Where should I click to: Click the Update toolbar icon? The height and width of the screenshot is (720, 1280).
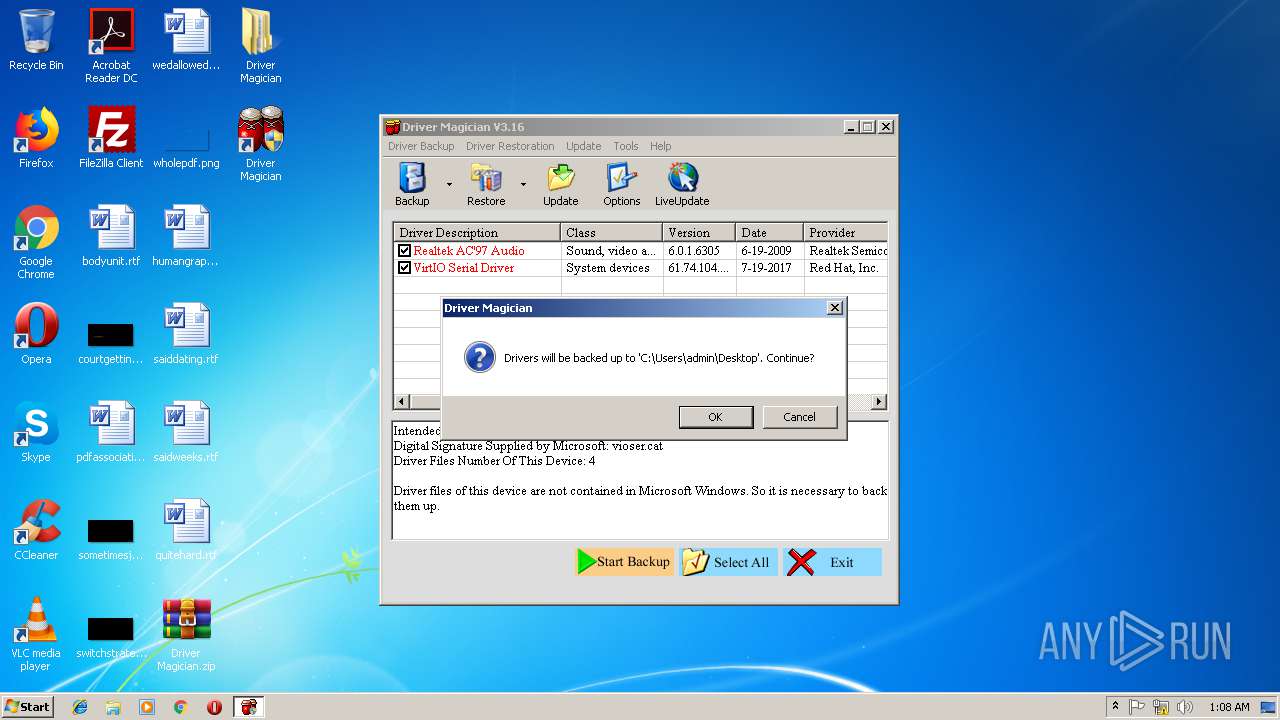tap(561, 185)
